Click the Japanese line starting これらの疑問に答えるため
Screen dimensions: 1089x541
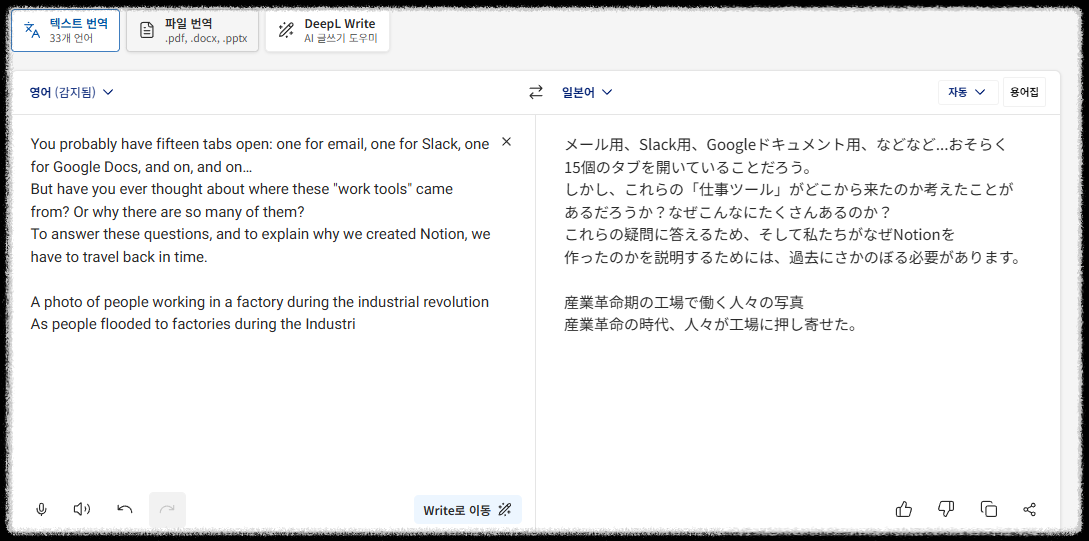(760, 235)
